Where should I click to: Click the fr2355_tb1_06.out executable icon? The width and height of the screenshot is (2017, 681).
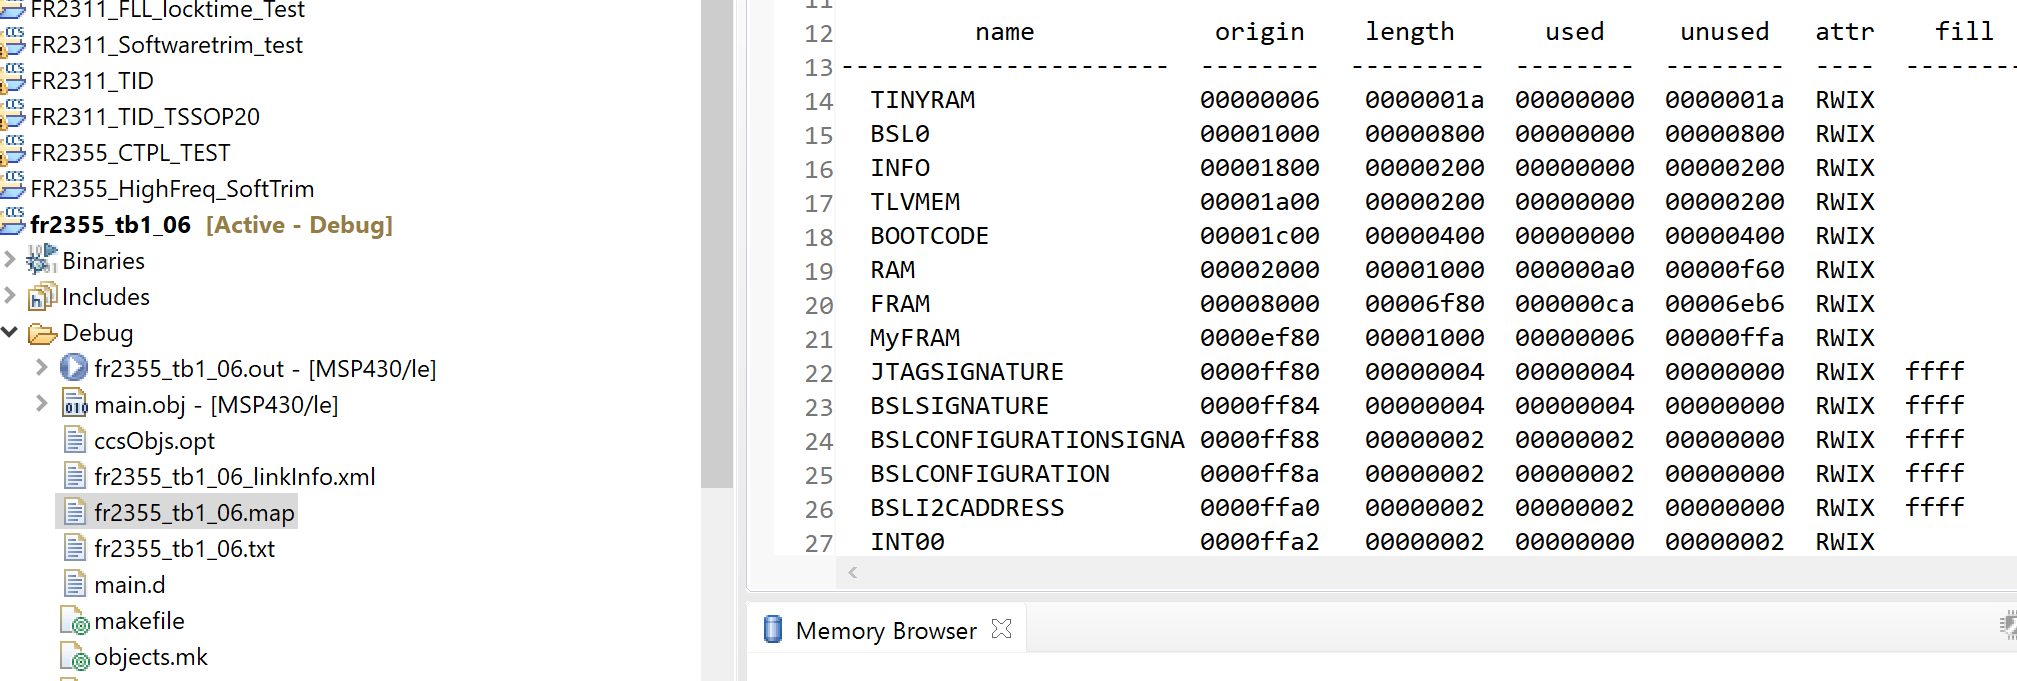(x=73, y=369)
